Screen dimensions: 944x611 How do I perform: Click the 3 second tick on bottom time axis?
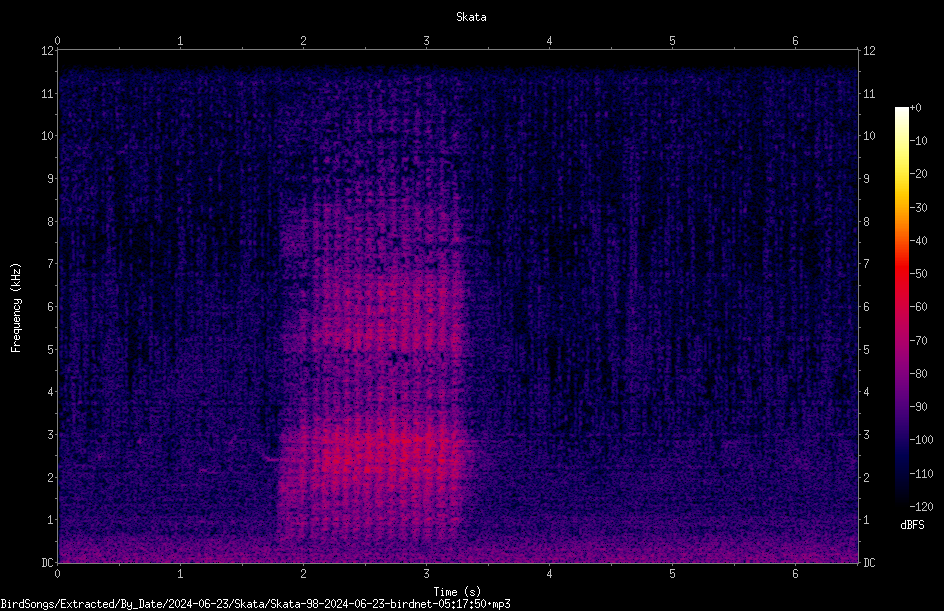pyautogui.click(x=426, y=574)
